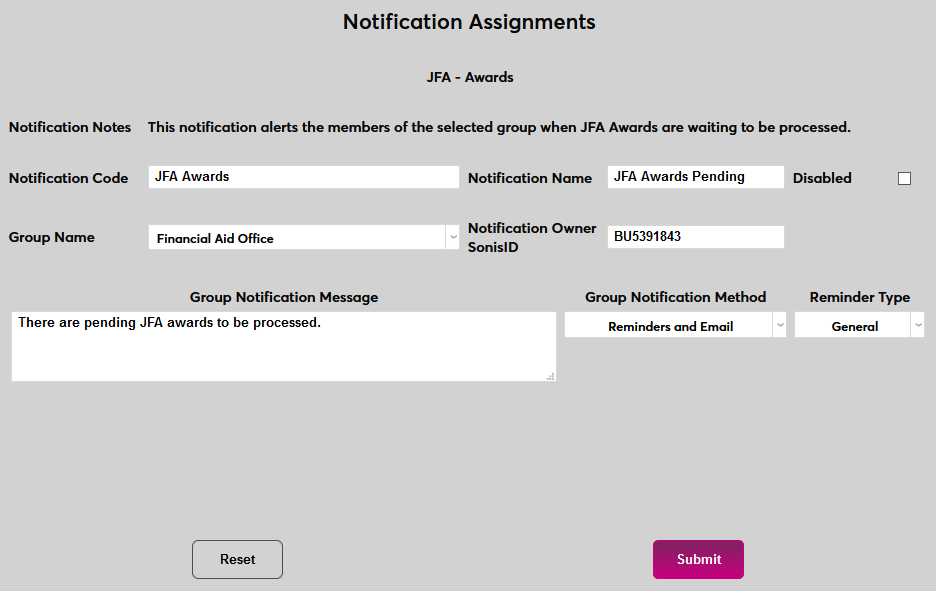Focus the Notification Code input field
936x591 pixels.
(x=303, y=177)
